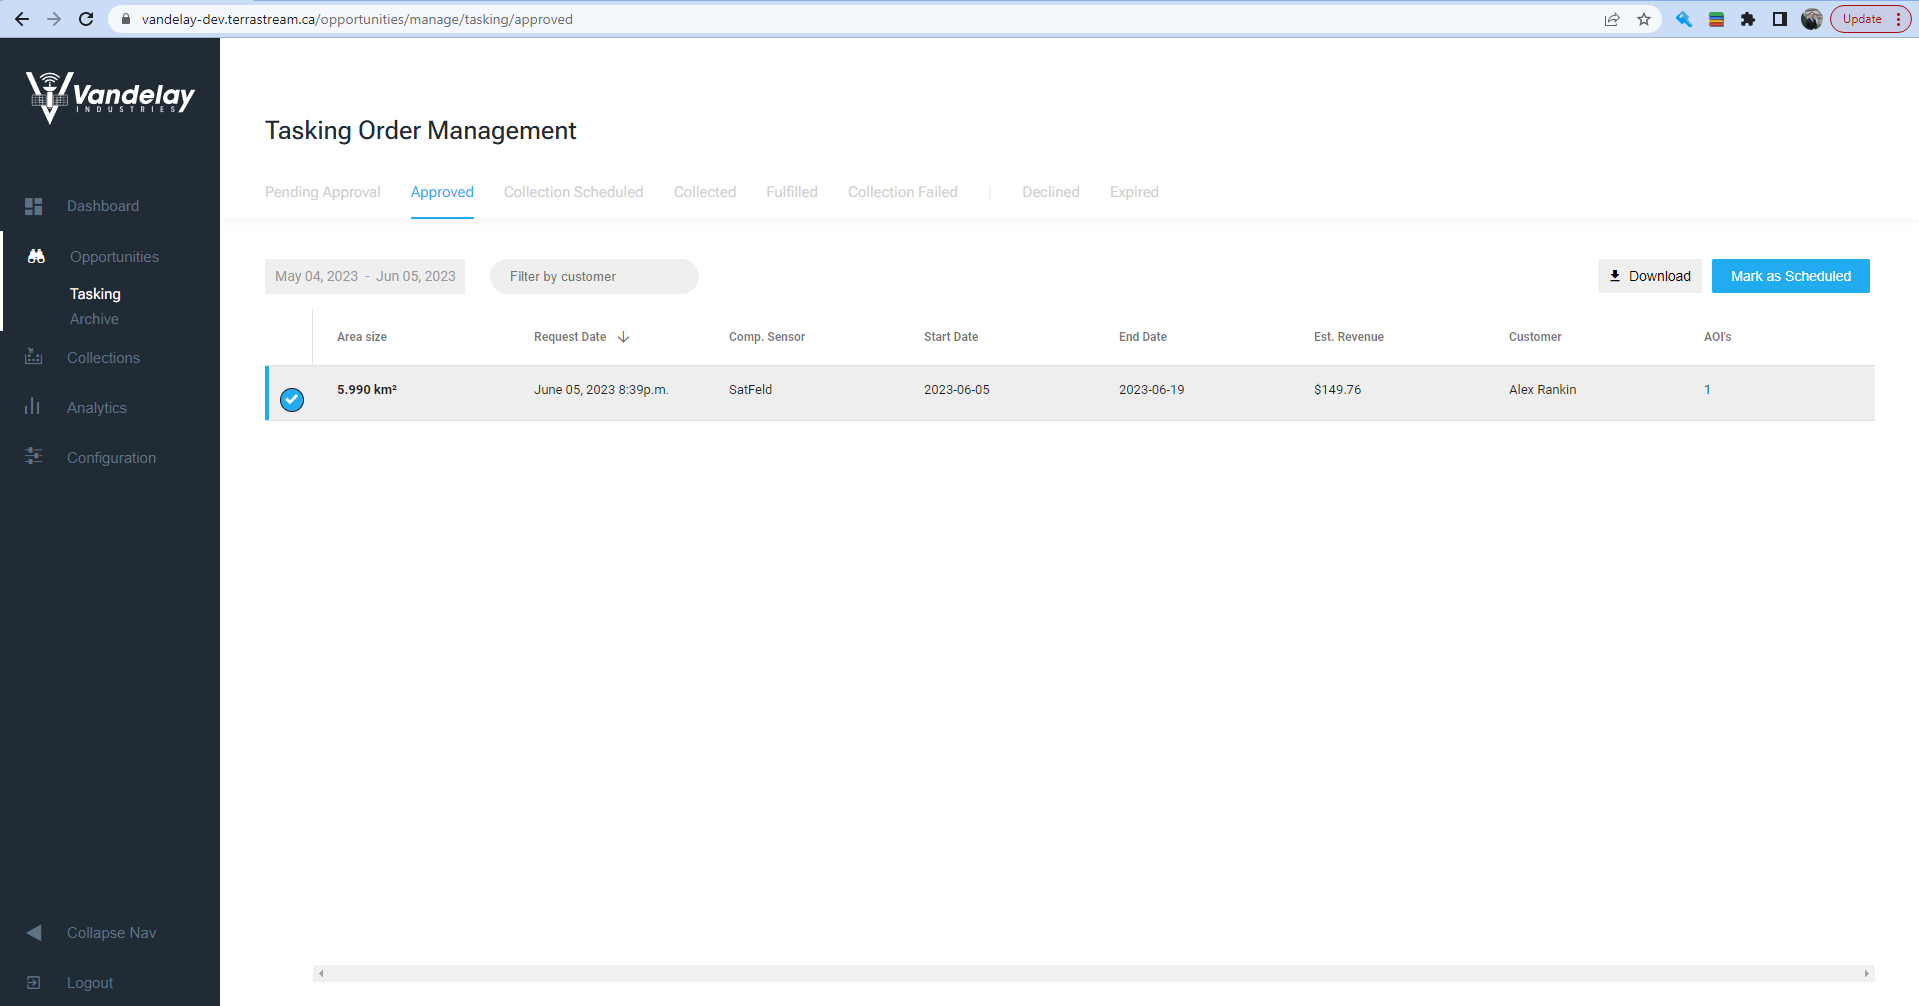Reload the page with the refresh icon
The width and height of the screenshot is (1919, 1006).
[86, 19]
